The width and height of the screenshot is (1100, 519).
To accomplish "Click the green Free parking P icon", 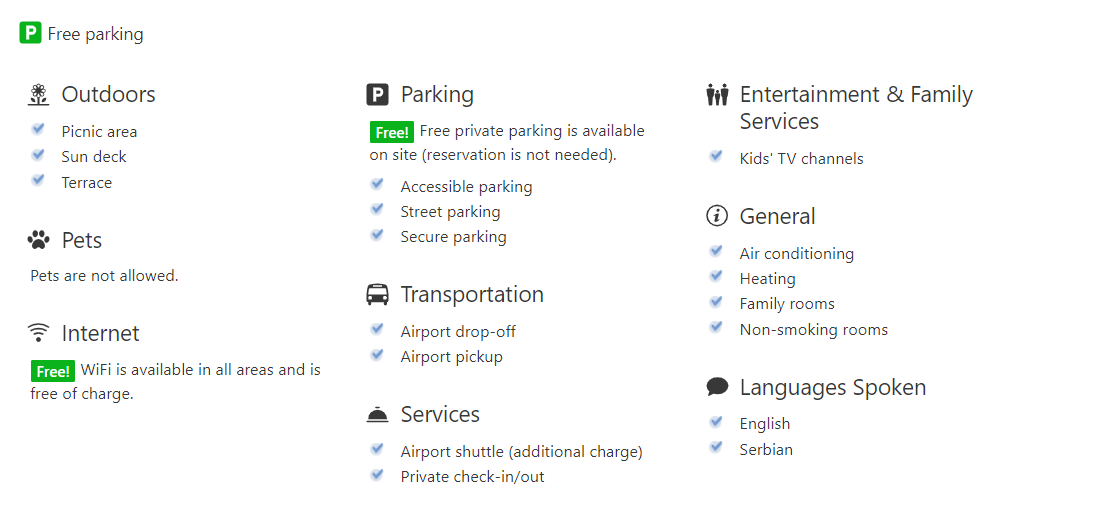I will click(x=31, y=33).
